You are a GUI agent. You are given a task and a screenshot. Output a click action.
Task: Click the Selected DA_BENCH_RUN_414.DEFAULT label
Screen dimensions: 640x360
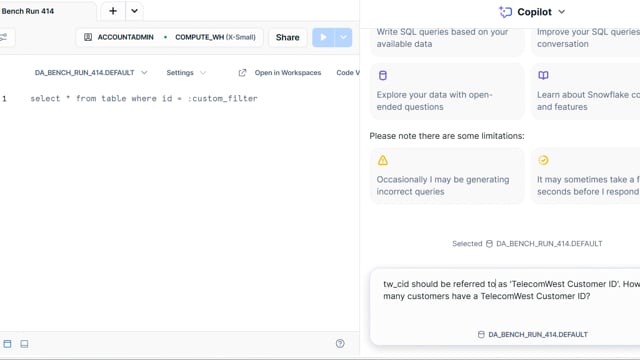(527, 244)
